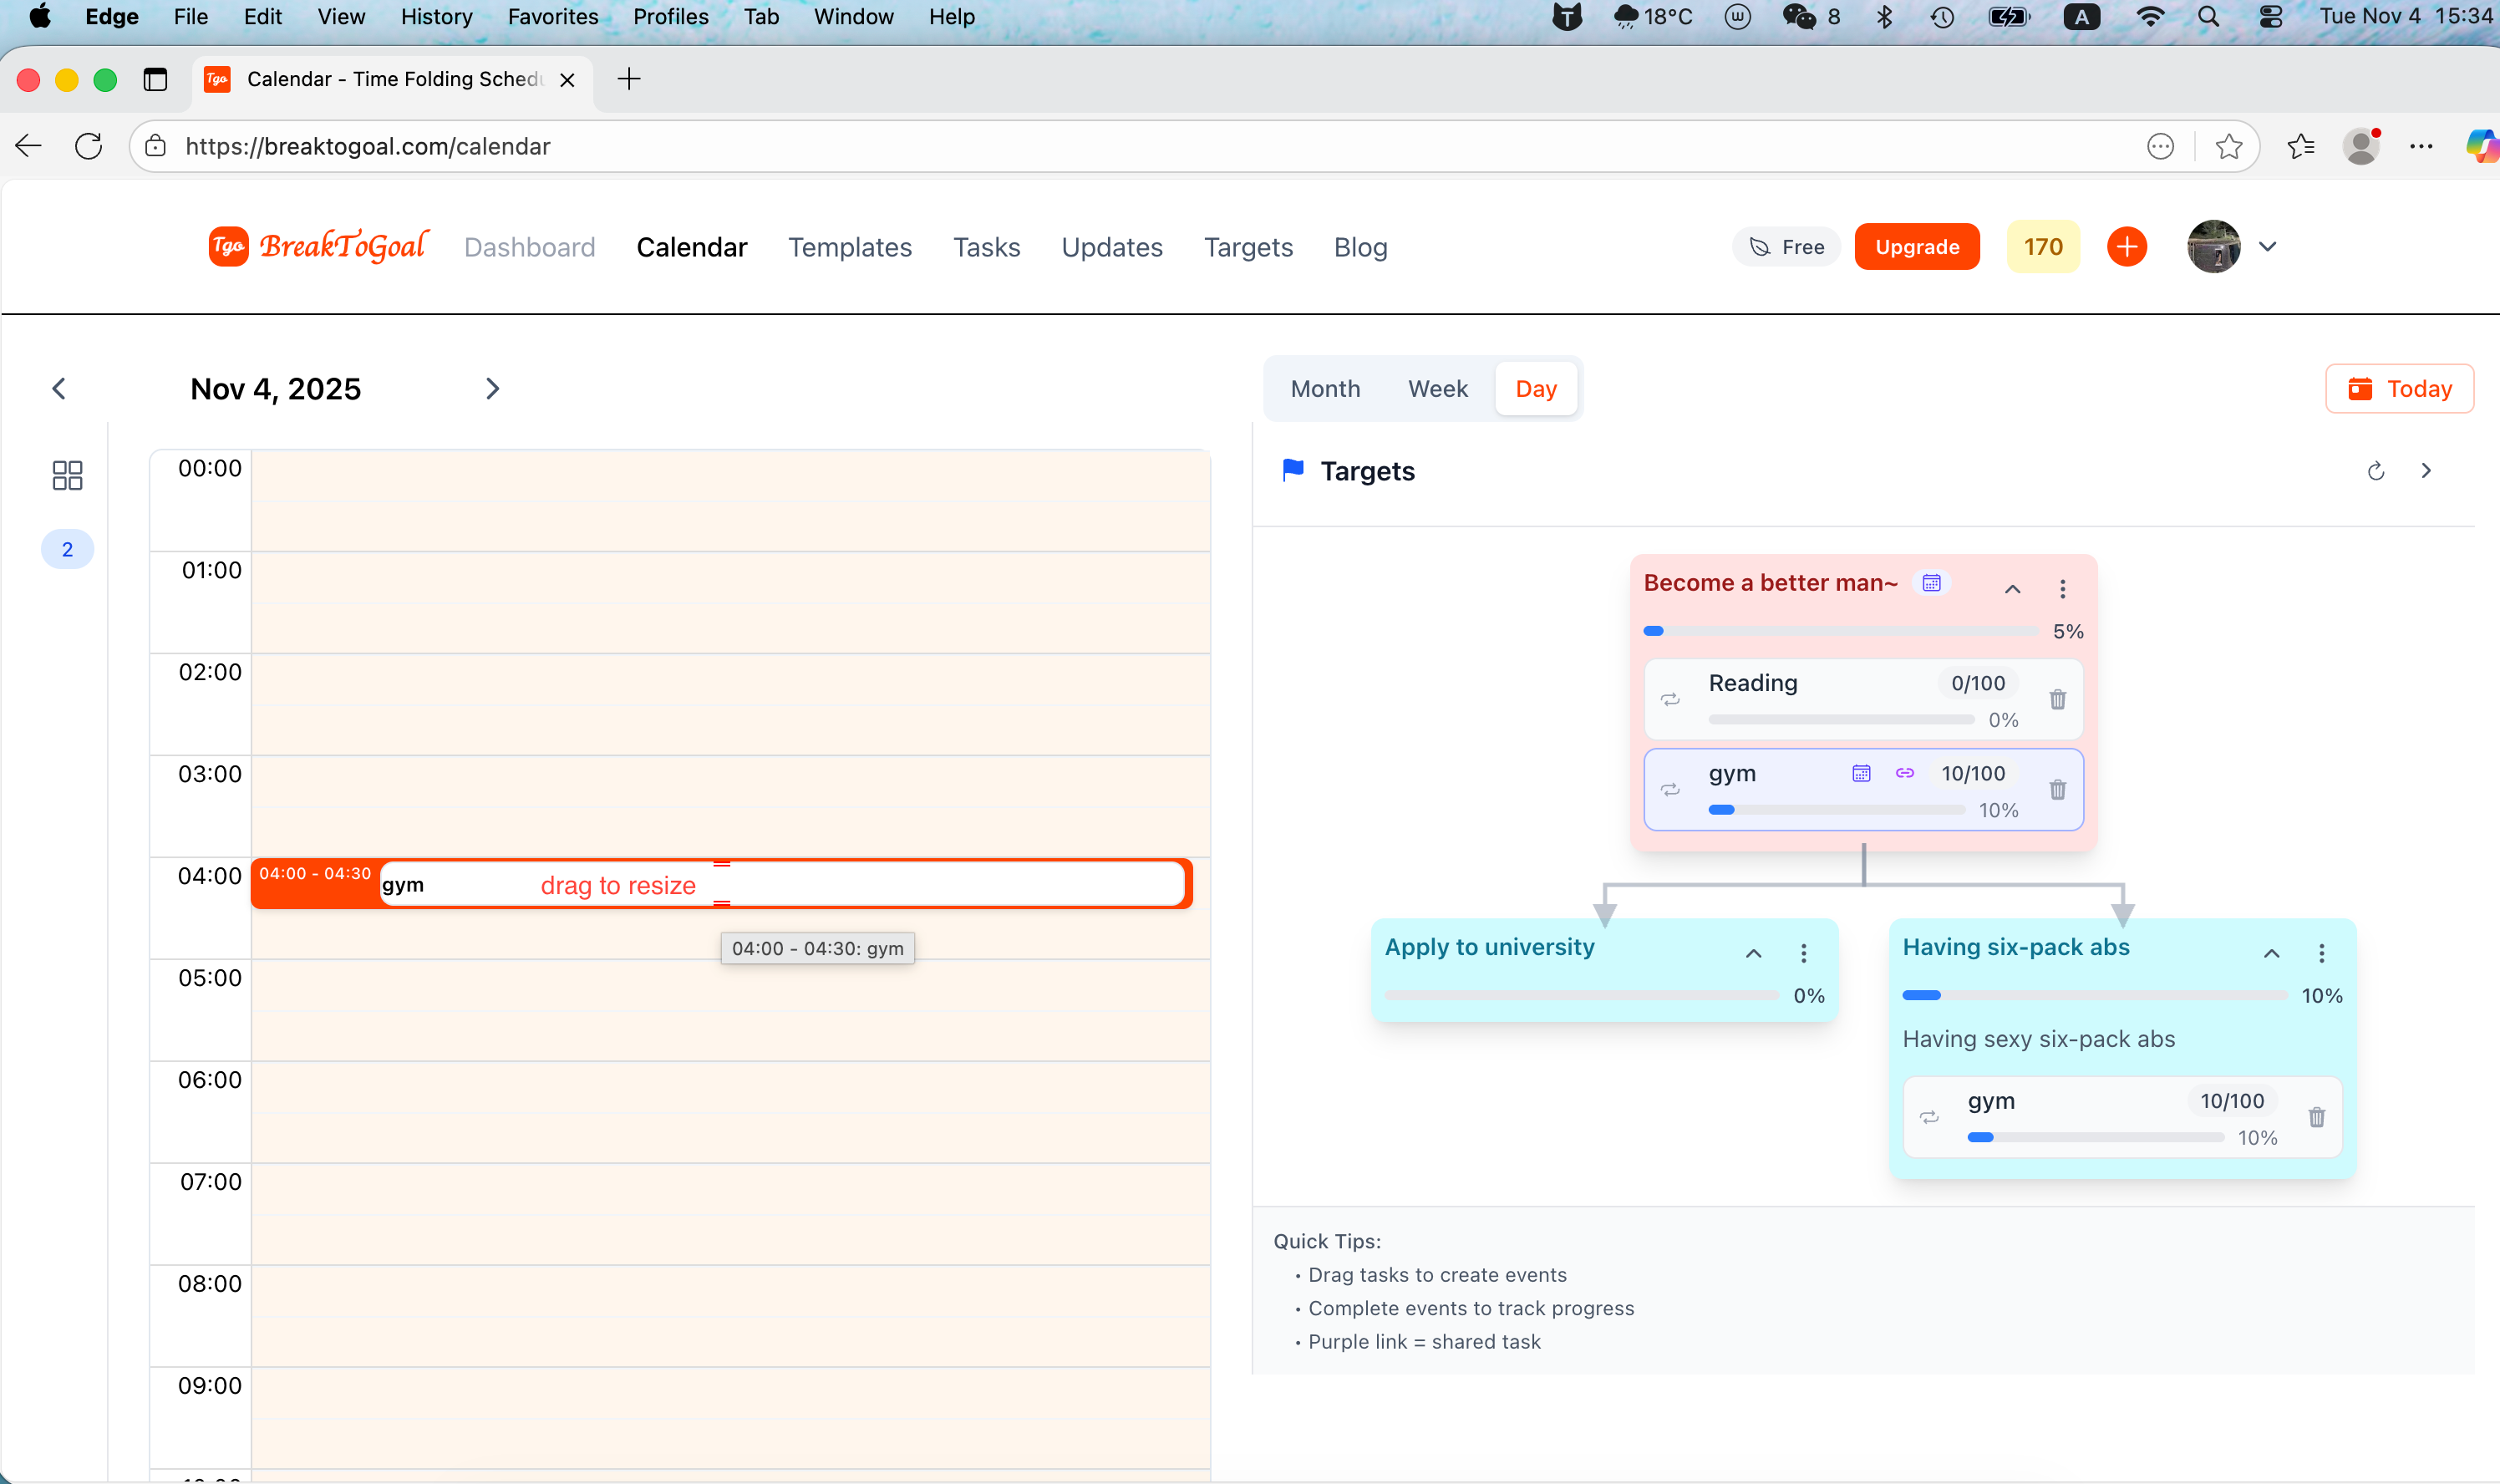Click purple shared link icon on gym
Screen dimensions: 2500x1484
(x=1904, y=773)
